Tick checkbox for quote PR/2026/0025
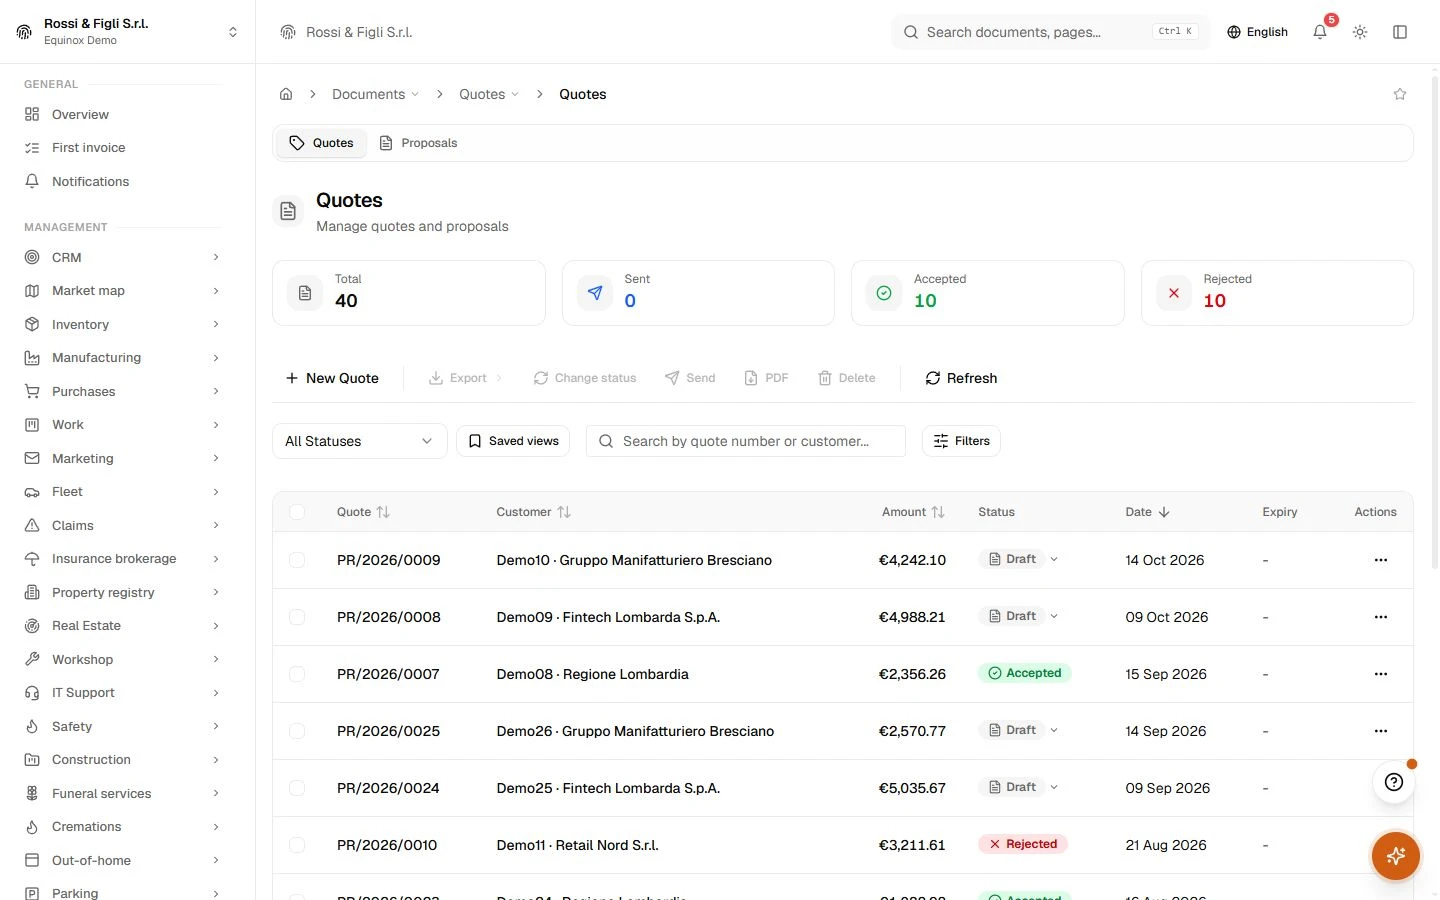The image size is (1440, 900). pyautogui.click(x=297, y=731)
